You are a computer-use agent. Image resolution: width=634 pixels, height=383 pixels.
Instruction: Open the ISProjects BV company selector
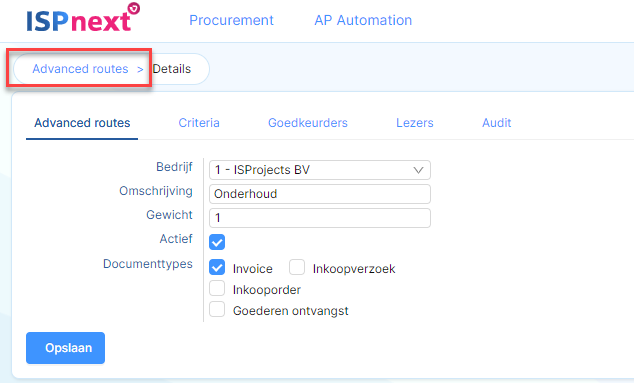tap(320, 170)
